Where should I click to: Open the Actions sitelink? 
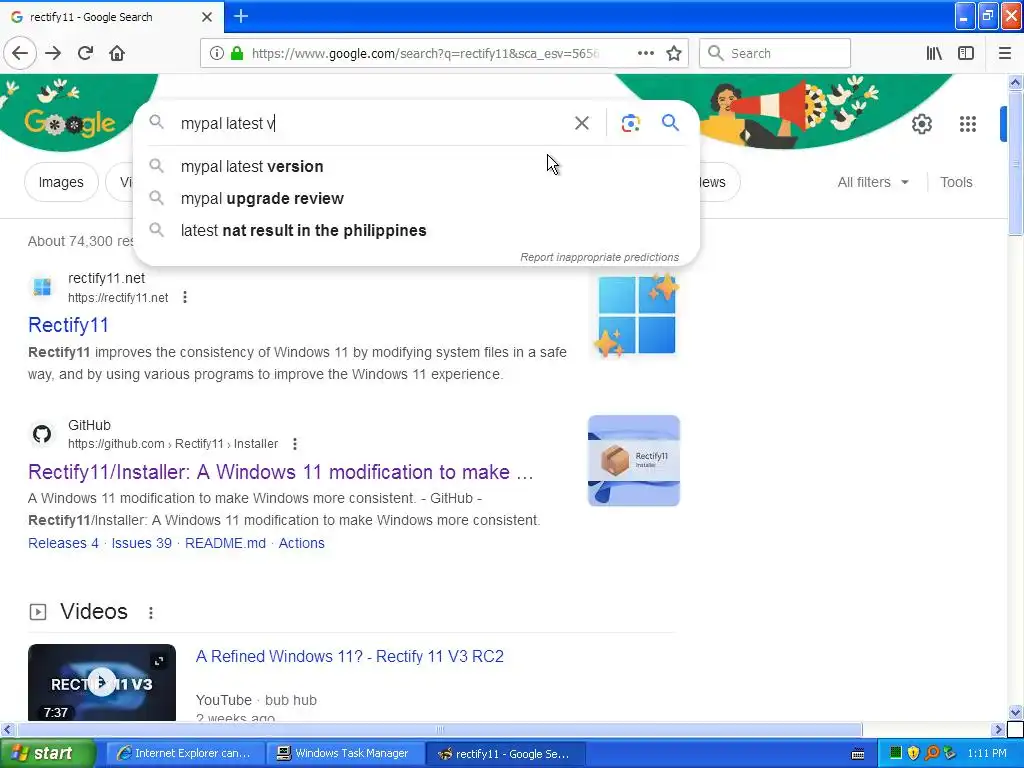(302, 543)
